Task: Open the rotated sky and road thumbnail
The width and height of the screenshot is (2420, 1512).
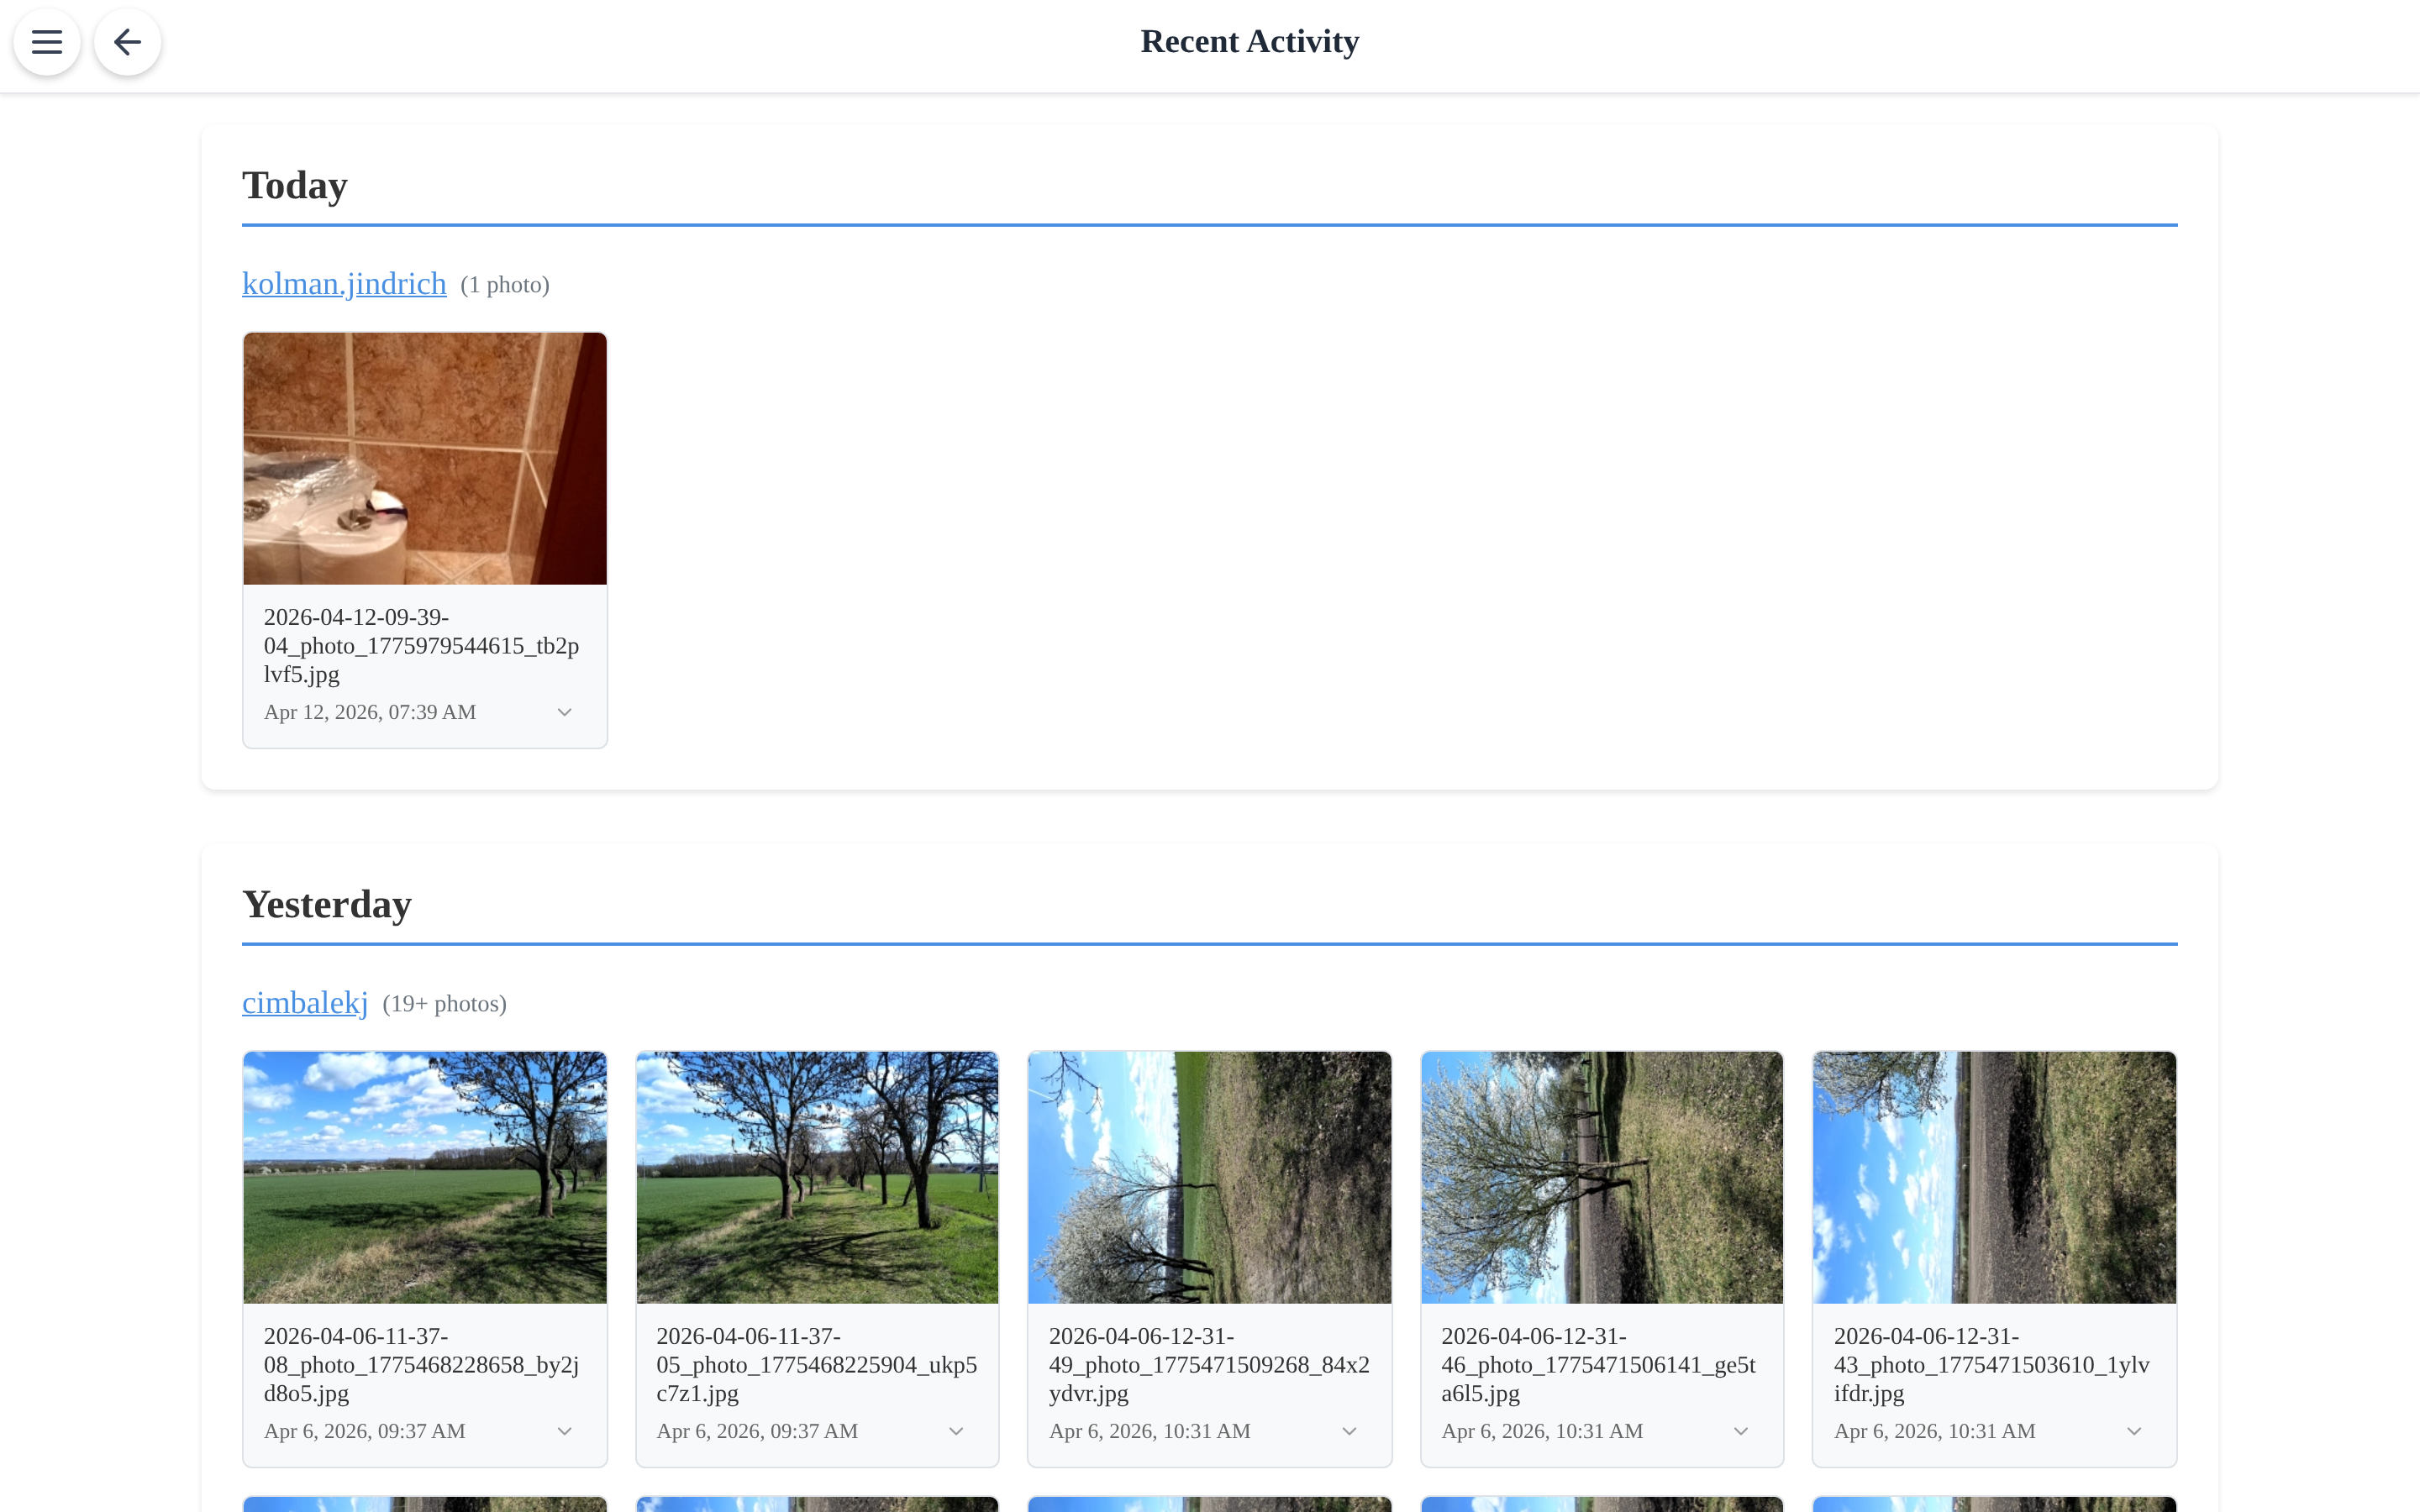Action: click(1995, 1177)
